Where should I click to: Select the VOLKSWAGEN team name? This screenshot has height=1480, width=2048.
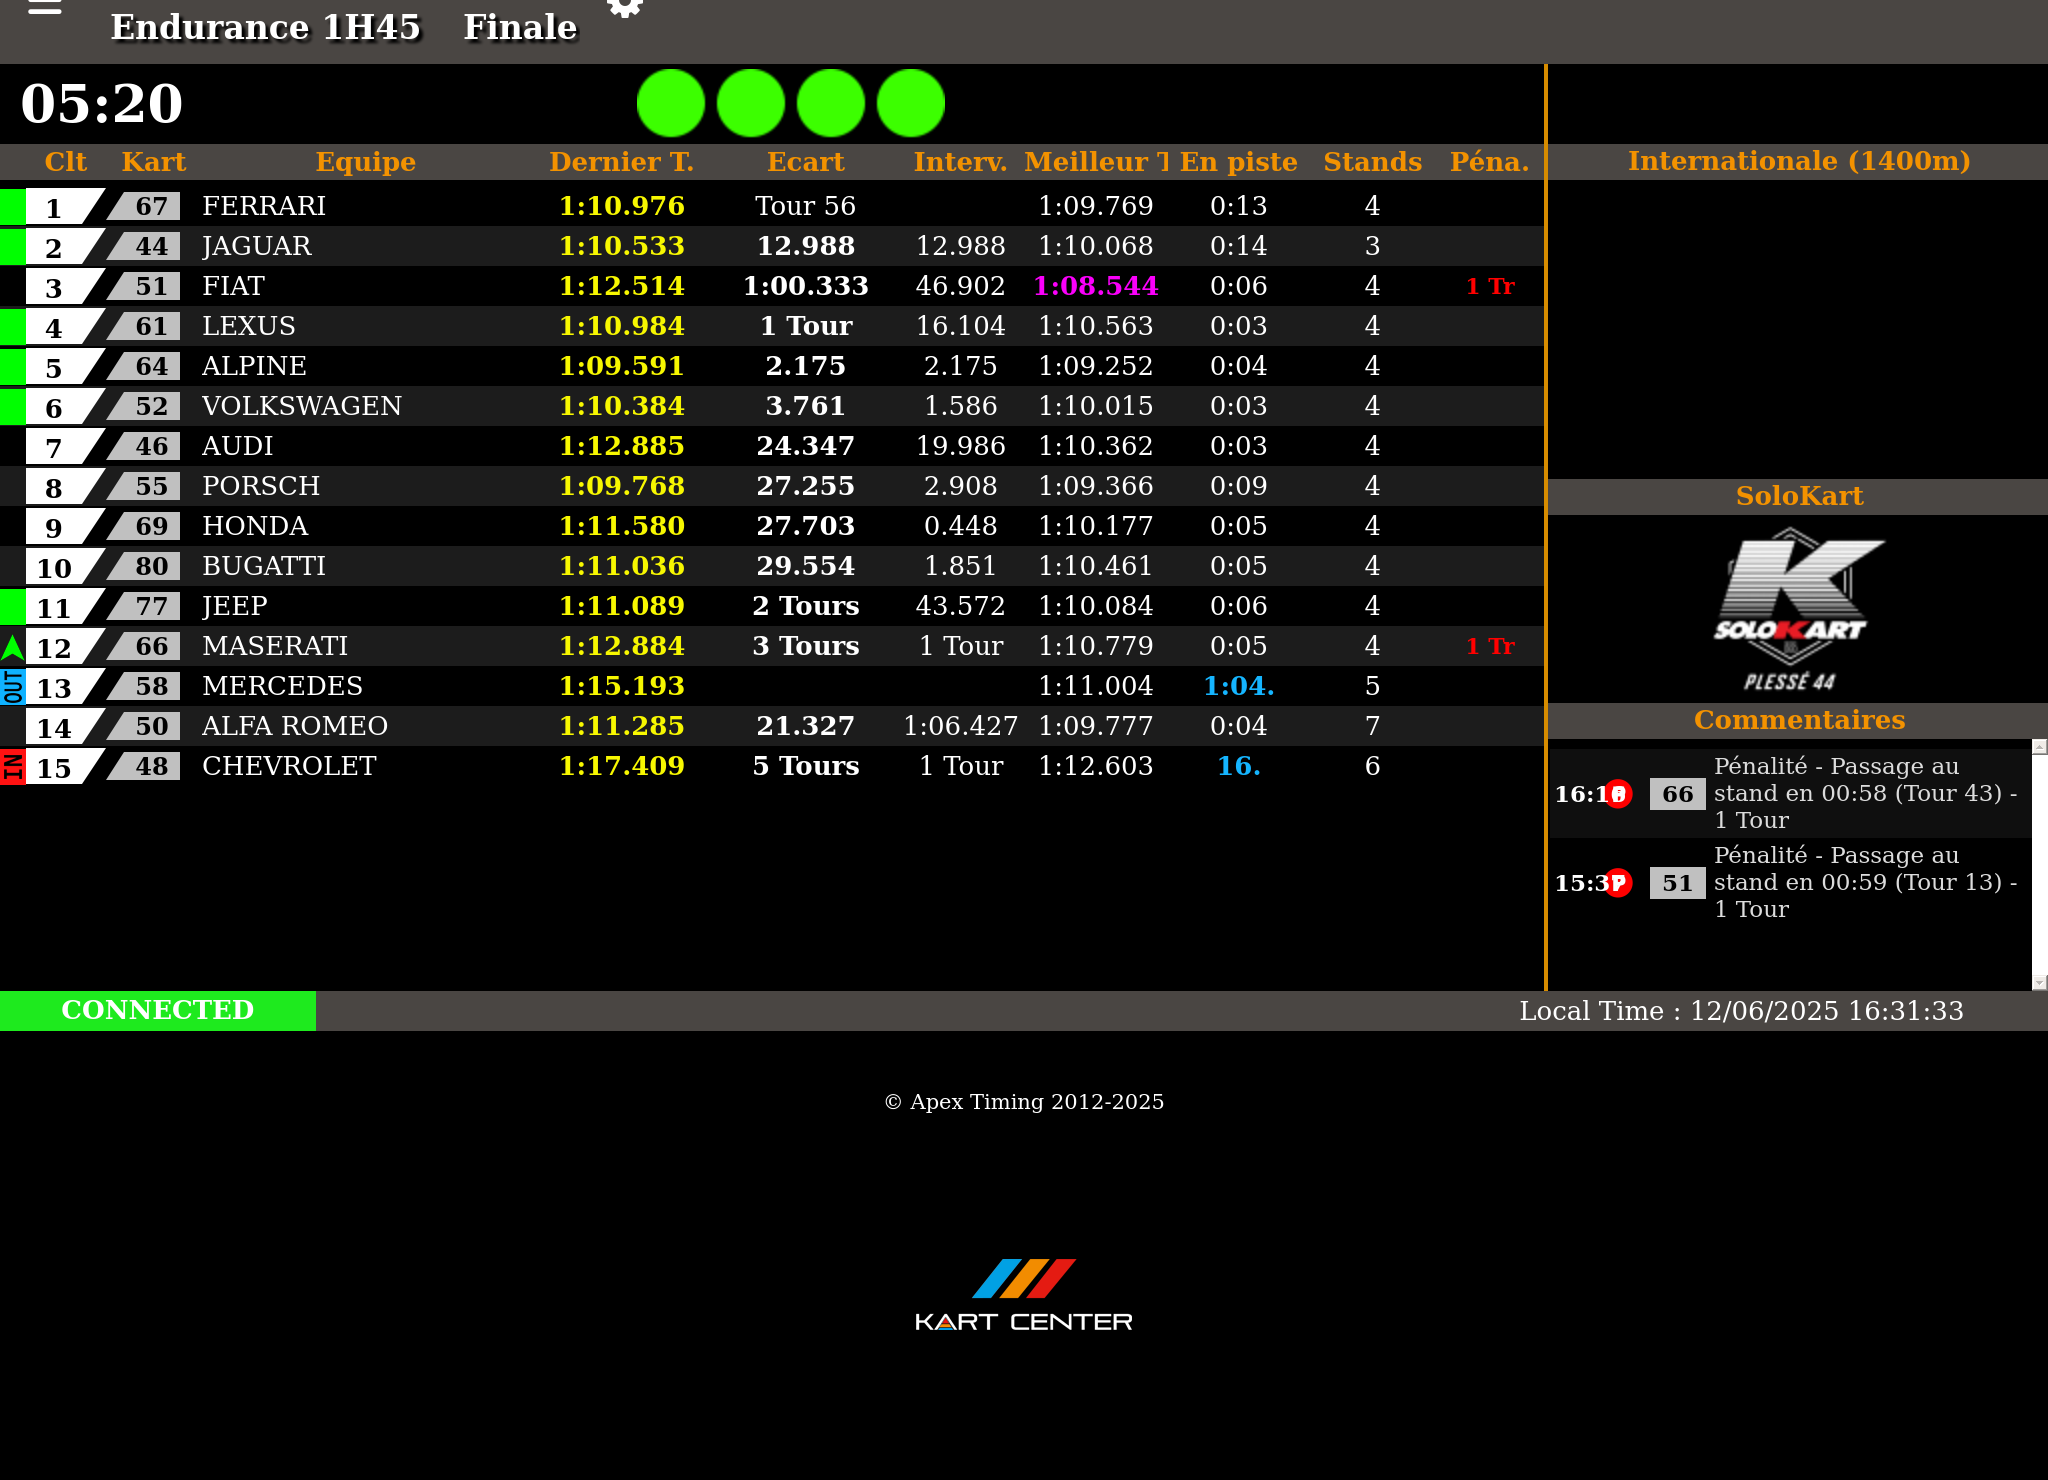(x=302, y=406)
